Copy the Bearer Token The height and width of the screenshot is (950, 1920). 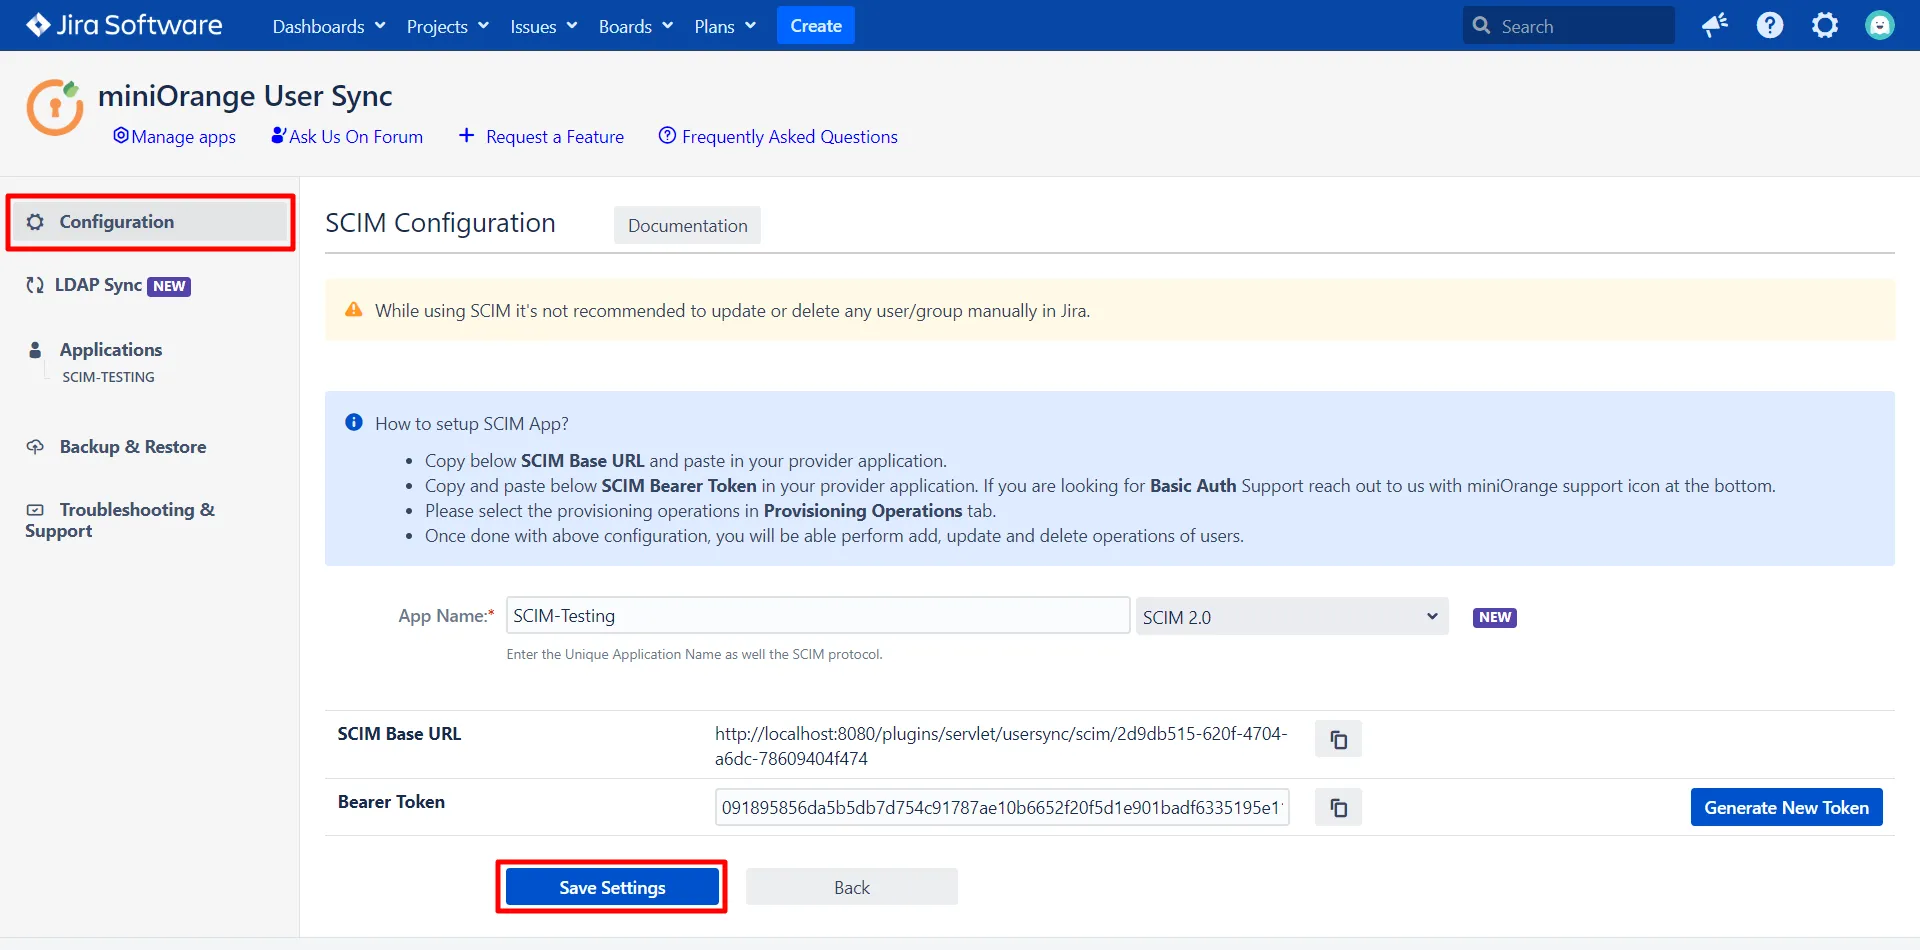point(1338,807)
